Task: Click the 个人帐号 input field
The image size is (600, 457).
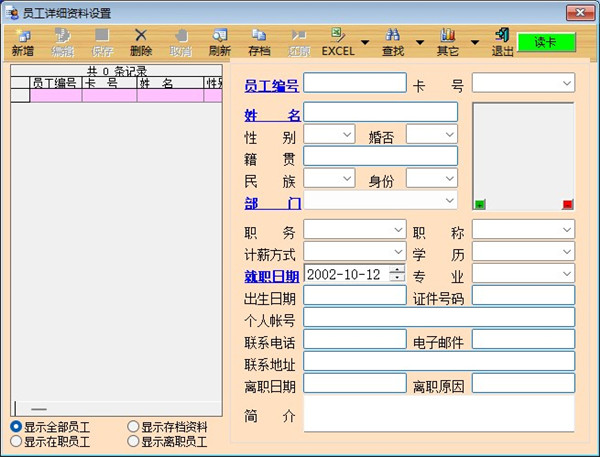Action: (439, 317)
